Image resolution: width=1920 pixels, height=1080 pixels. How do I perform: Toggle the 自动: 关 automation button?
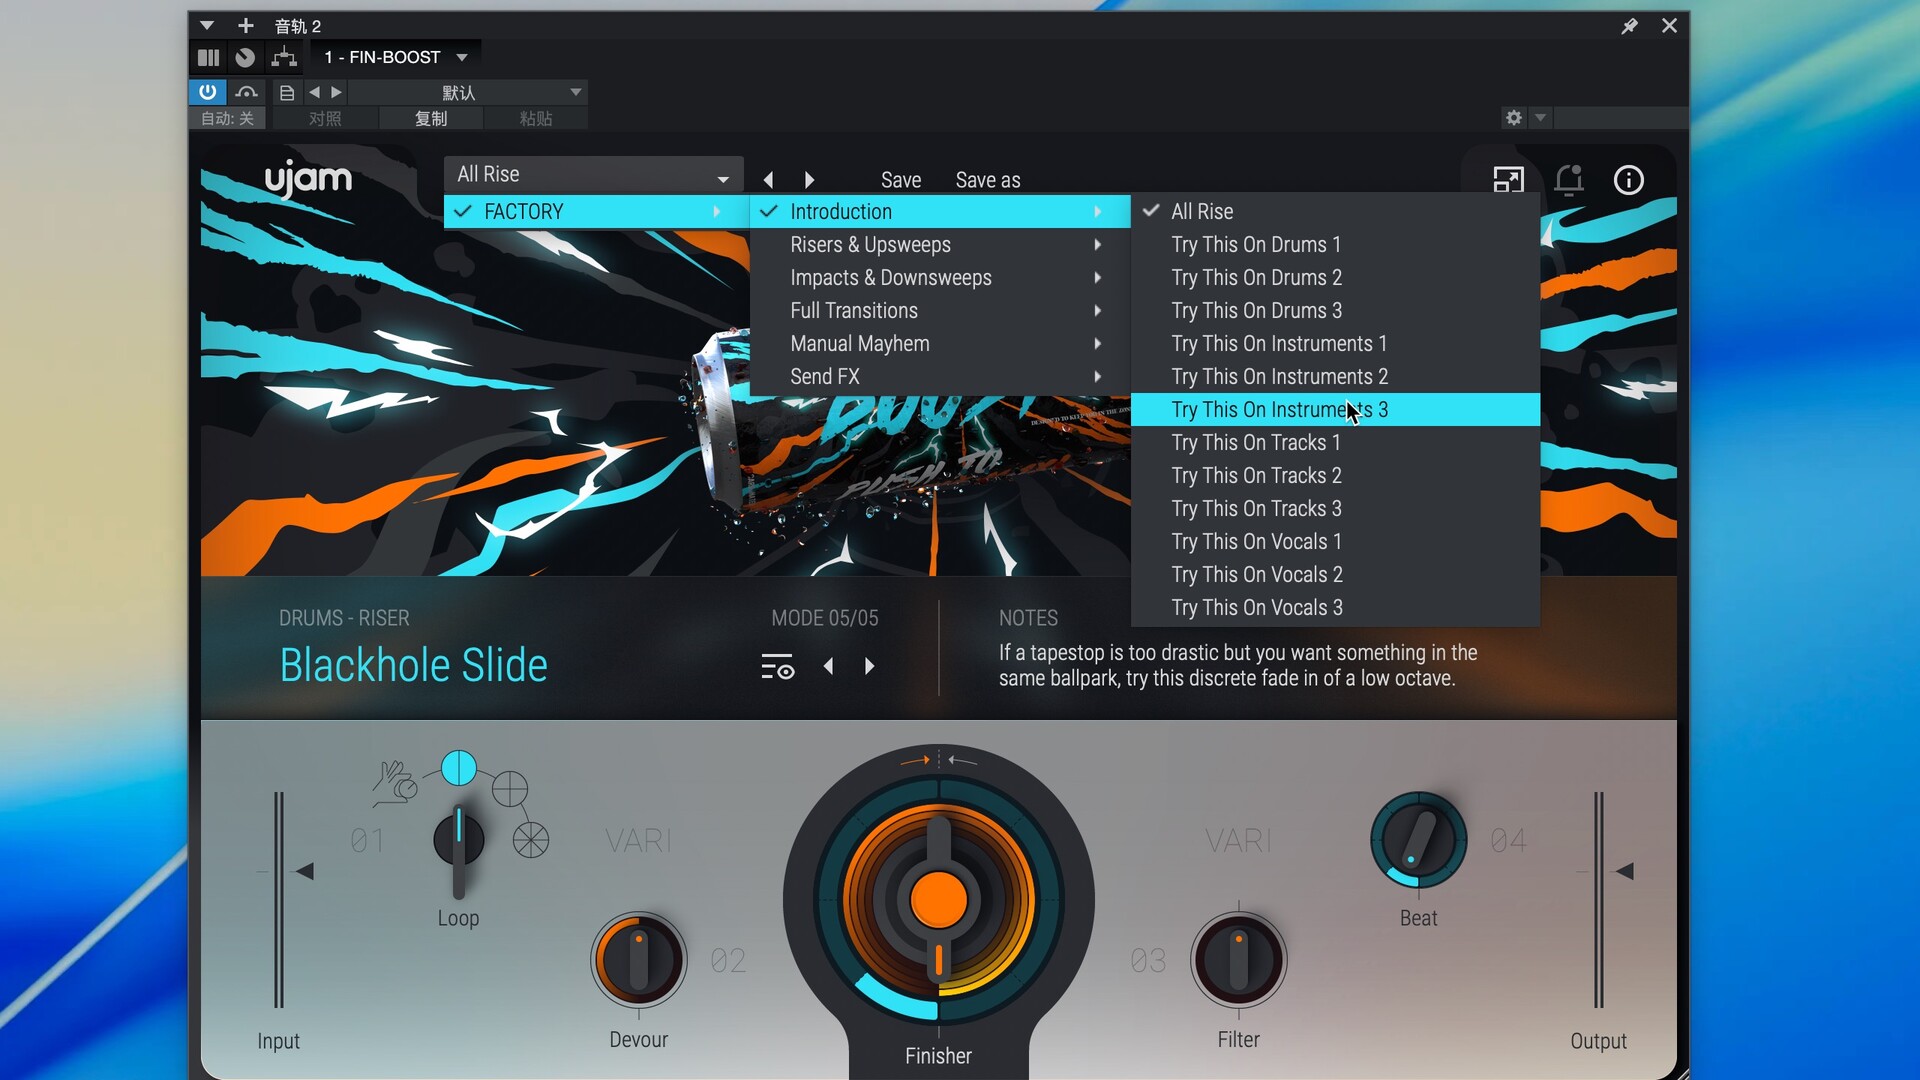click(227, 118)
